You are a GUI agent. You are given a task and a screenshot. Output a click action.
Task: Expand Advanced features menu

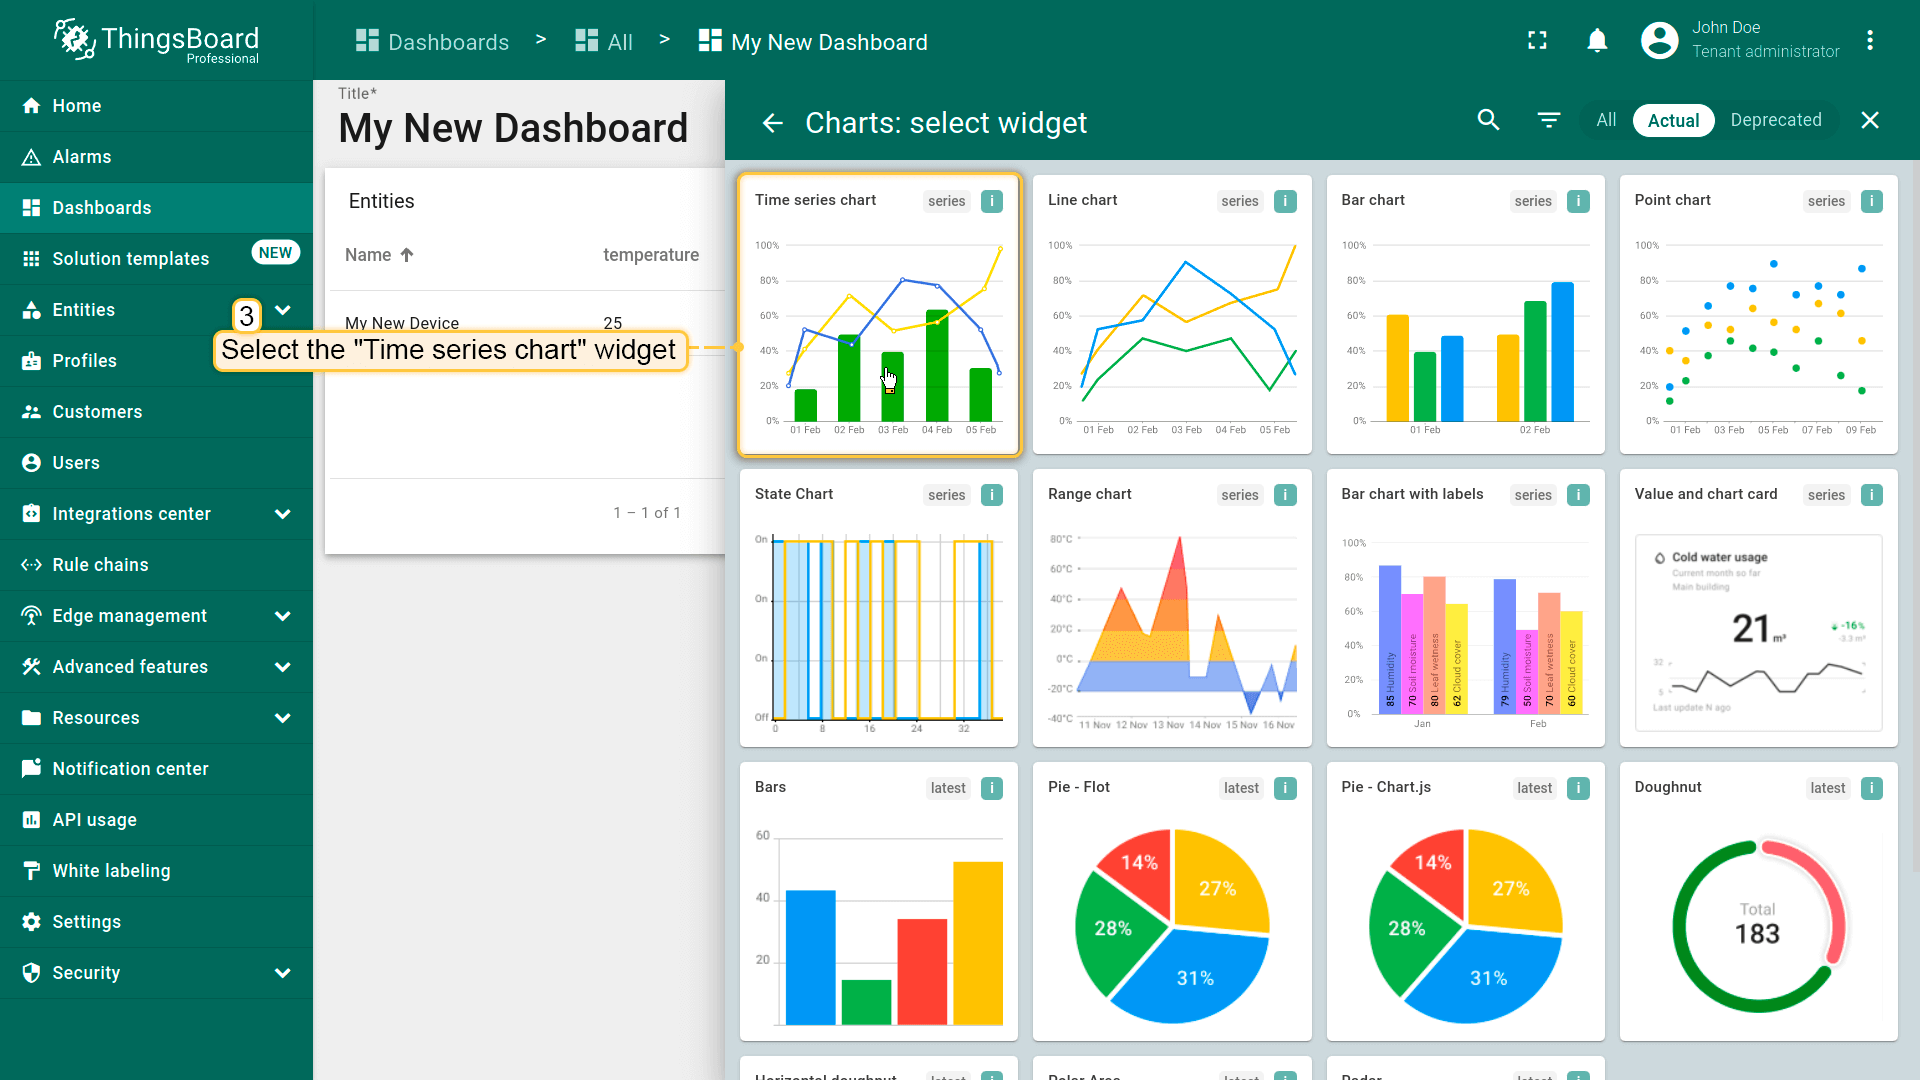[283, 667]
